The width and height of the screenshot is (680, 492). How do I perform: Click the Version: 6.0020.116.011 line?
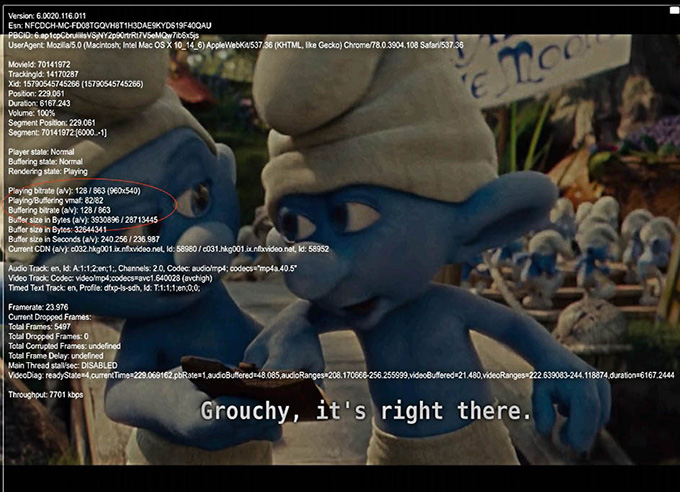click(x=47, y=16)
